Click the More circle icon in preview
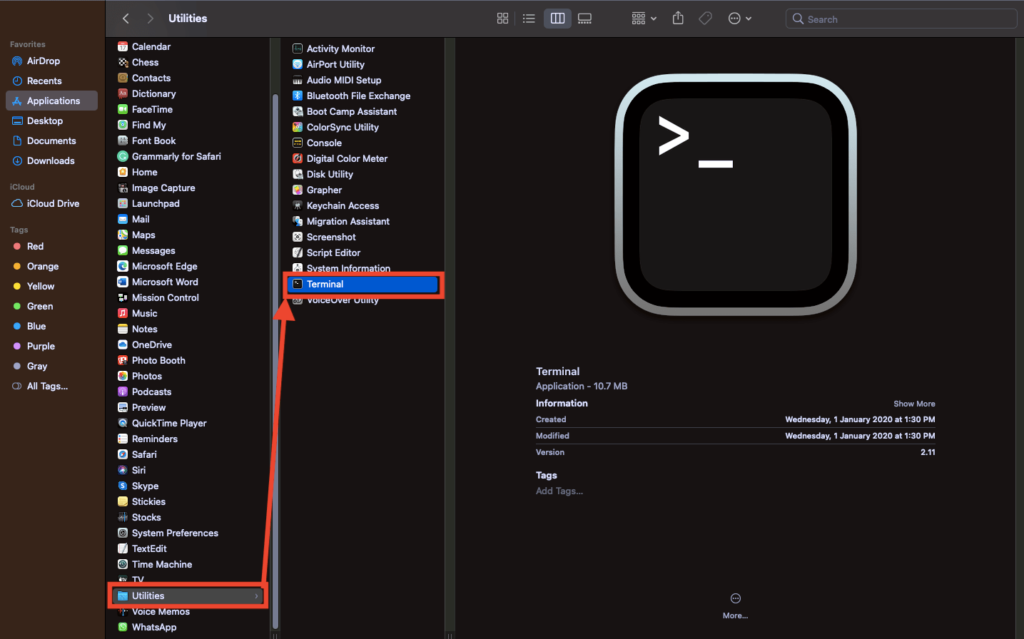 point(735,598)
